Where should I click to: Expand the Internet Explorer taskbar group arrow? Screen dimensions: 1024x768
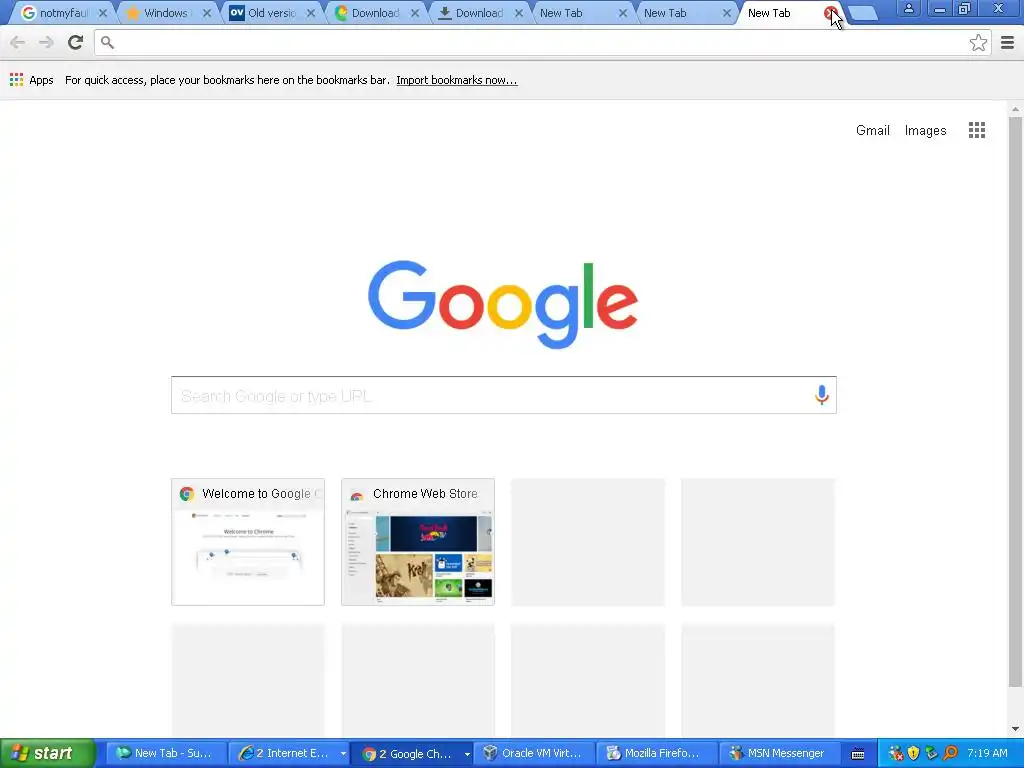[344, 754]
